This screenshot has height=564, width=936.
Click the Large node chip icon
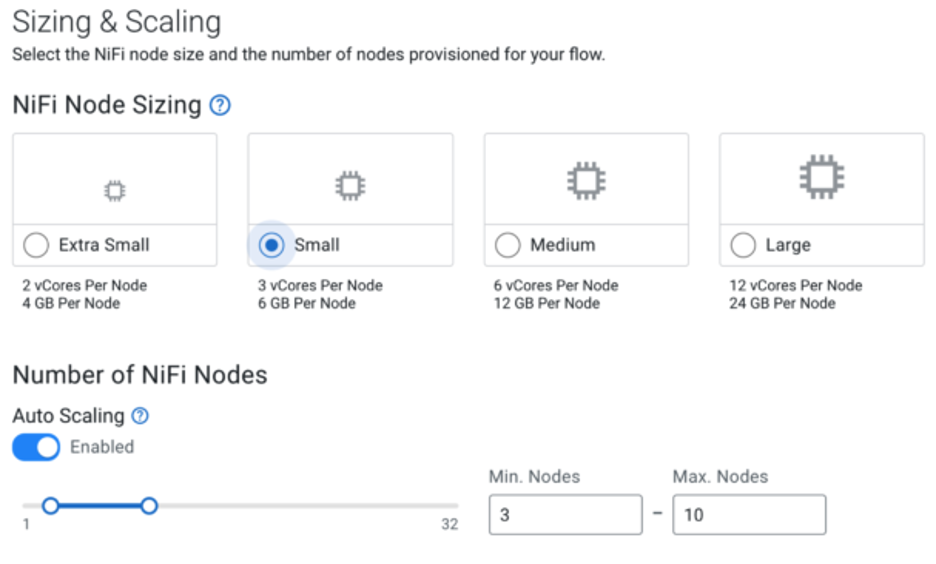[x=822, y=177]
